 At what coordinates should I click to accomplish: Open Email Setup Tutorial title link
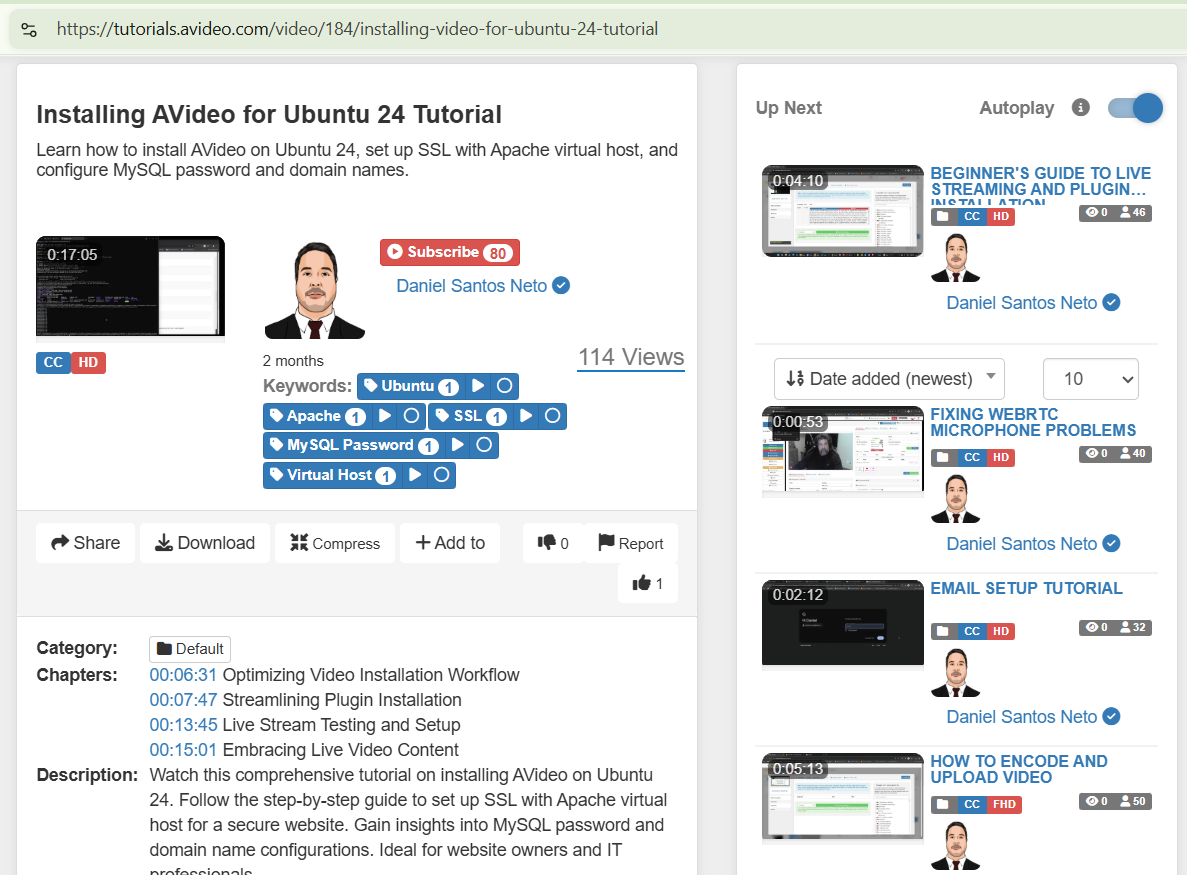(1027, 588)
